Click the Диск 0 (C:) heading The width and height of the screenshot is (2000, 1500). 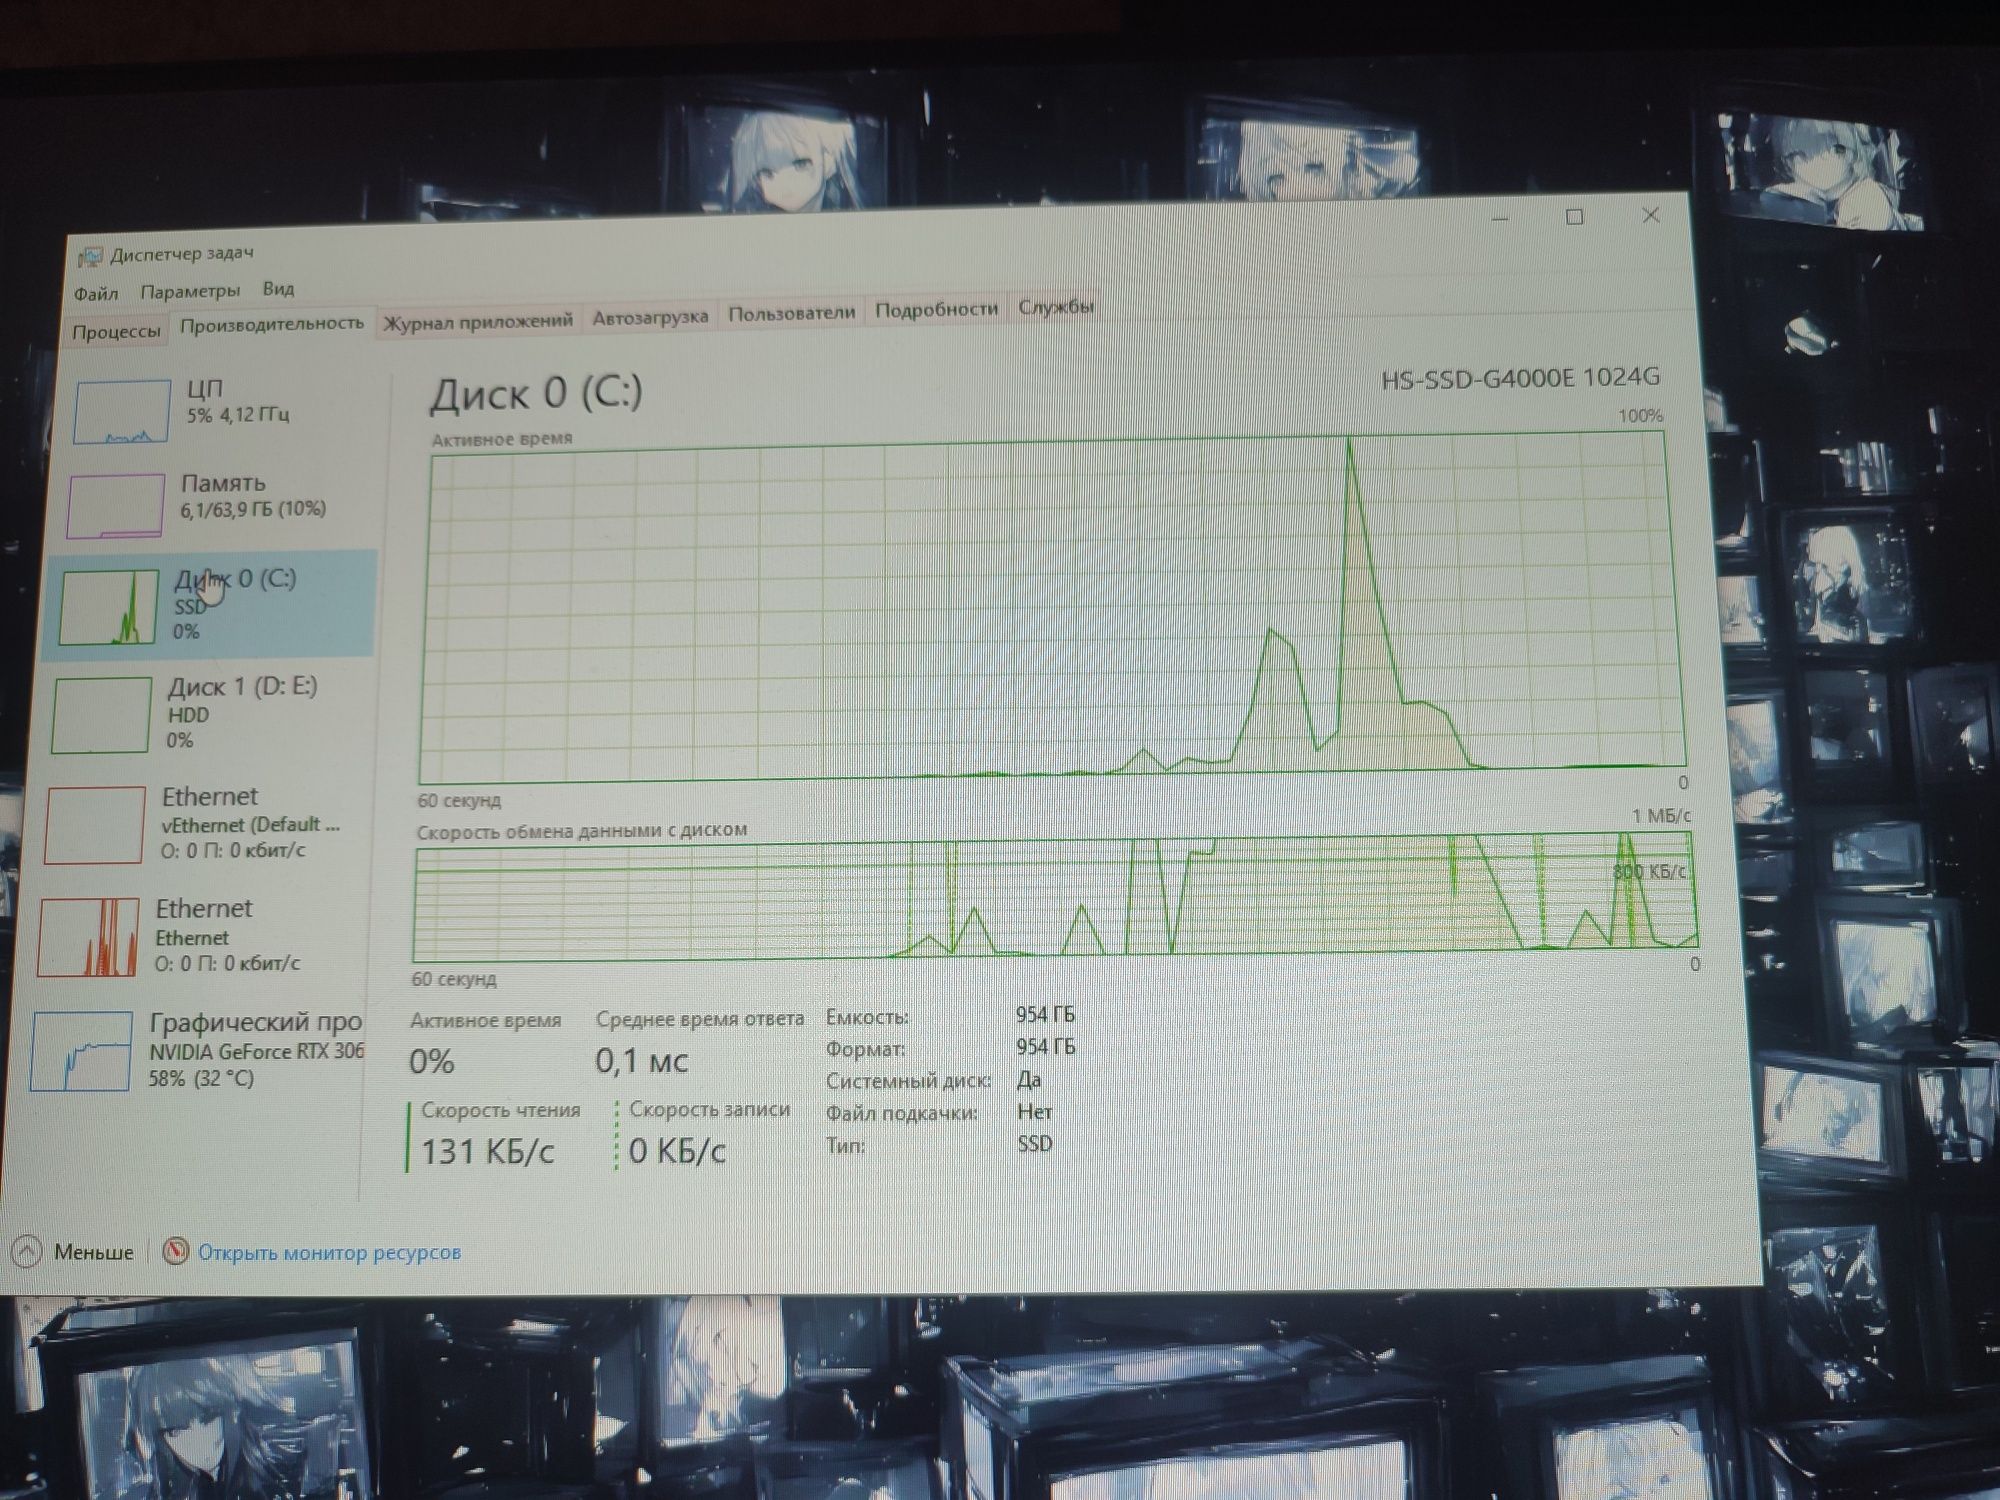click(x=536, y=393)
